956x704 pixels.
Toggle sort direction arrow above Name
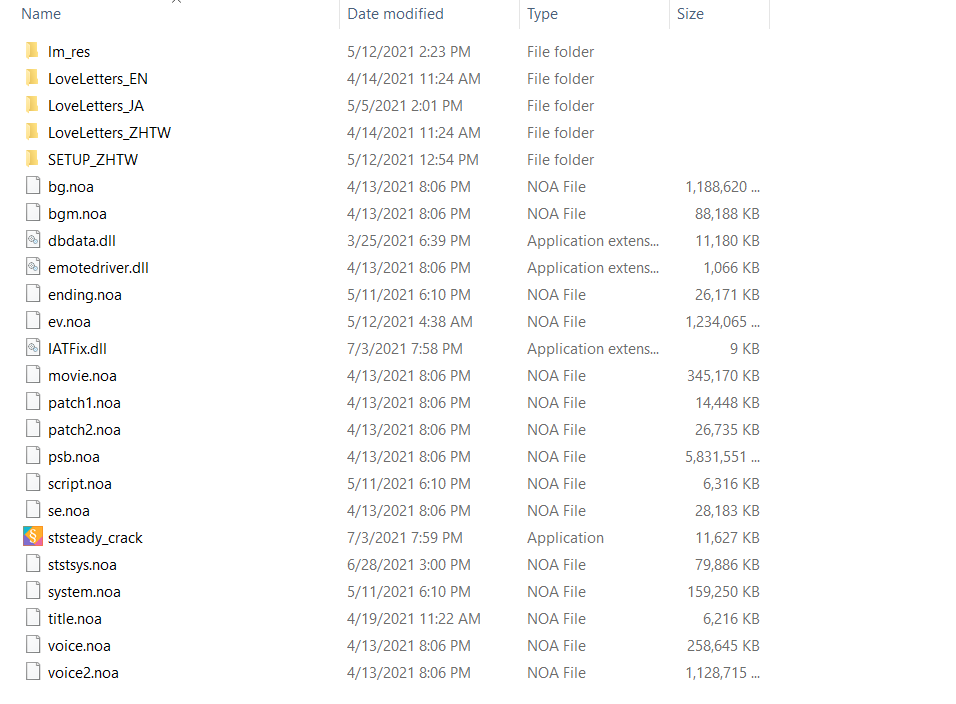point(176,2)
